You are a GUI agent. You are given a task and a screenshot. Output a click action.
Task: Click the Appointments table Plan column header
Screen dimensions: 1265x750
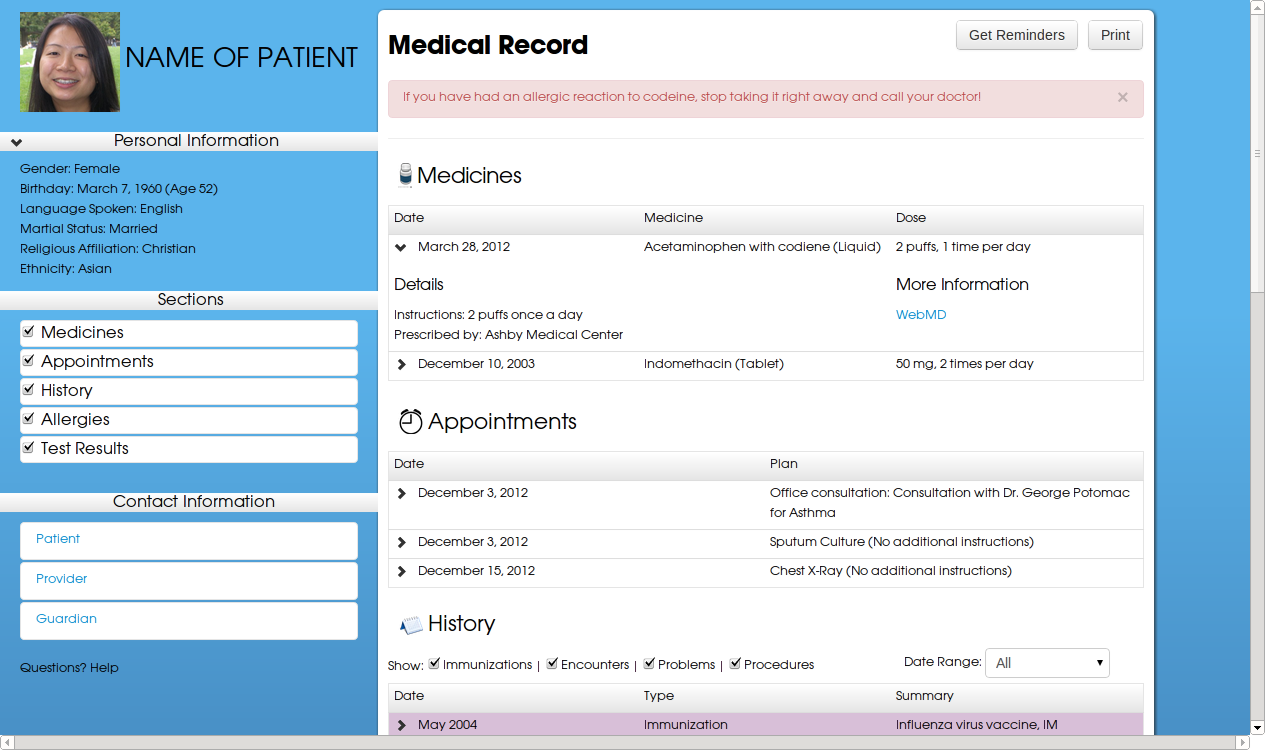coord(784,464)
